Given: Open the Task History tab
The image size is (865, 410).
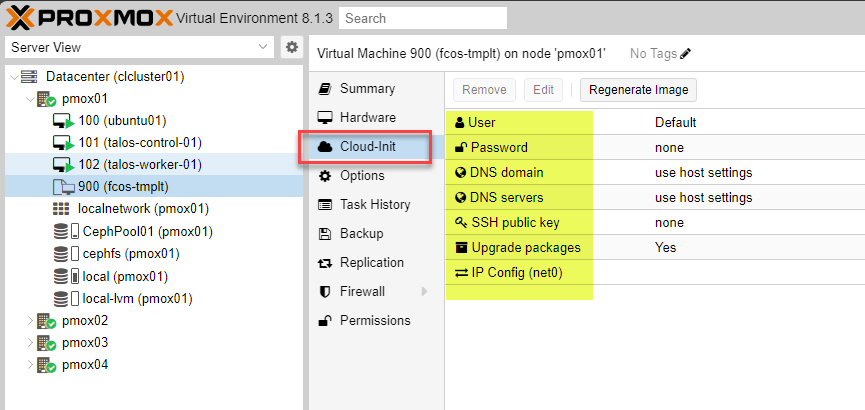Looking at the screenshot, I should [x=374, y=205].
